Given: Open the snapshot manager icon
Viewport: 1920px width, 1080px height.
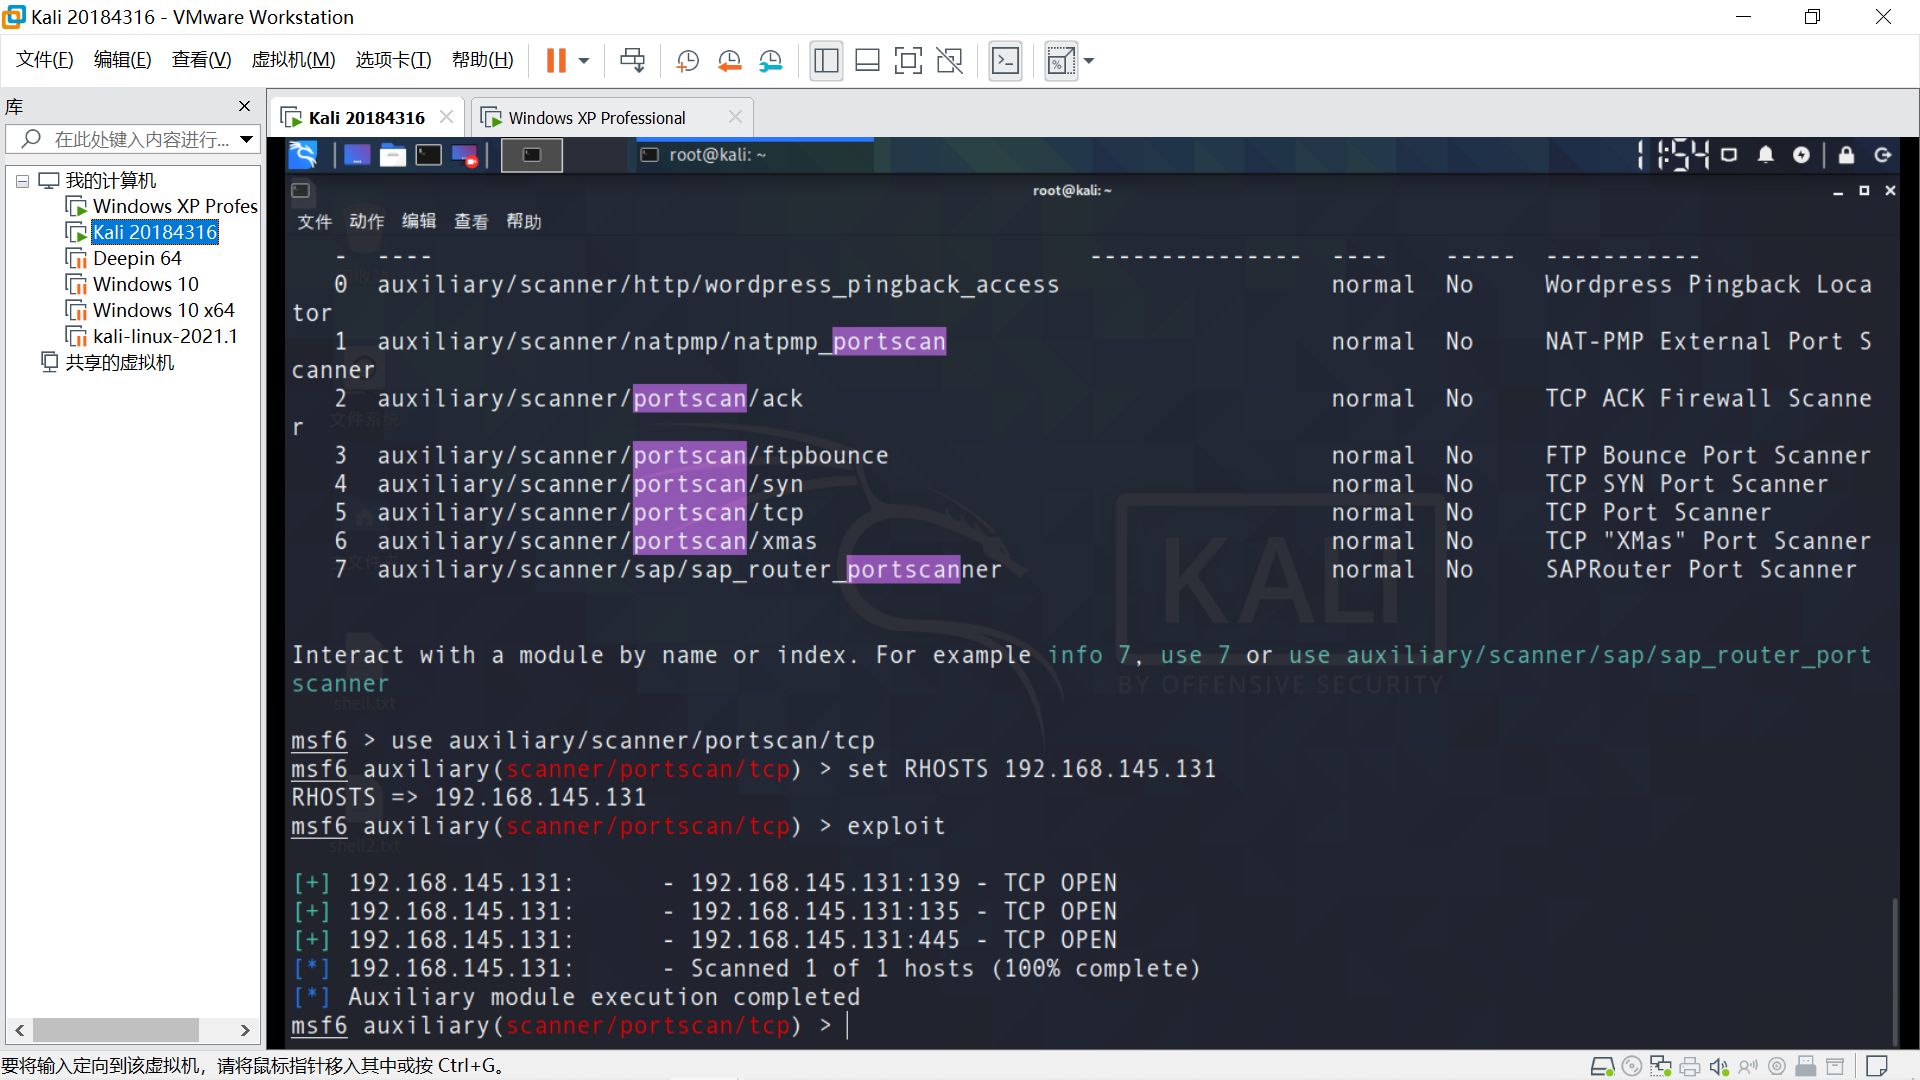Looking at the screenshot, I should pos(770,61).
